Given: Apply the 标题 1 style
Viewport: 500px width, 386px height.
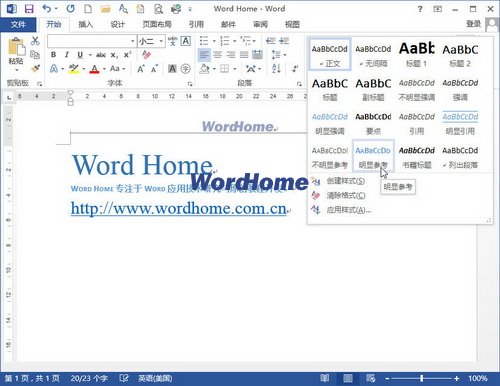Looking at the screenshot, I should pos(417,54).
